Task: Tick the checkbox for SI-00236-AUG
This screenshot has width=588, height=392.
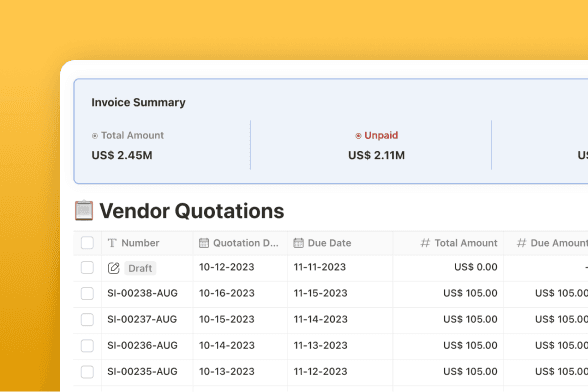Action: [87, 345]
